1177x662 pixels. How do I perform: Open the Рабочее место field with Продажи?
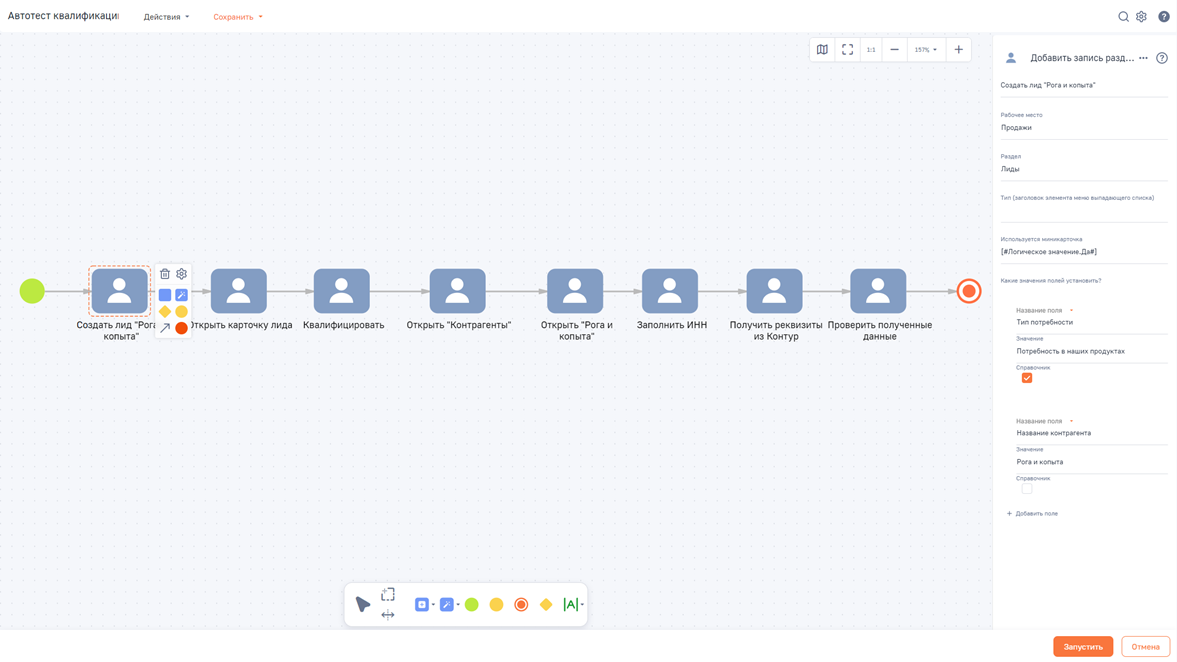coord(1084,128)
